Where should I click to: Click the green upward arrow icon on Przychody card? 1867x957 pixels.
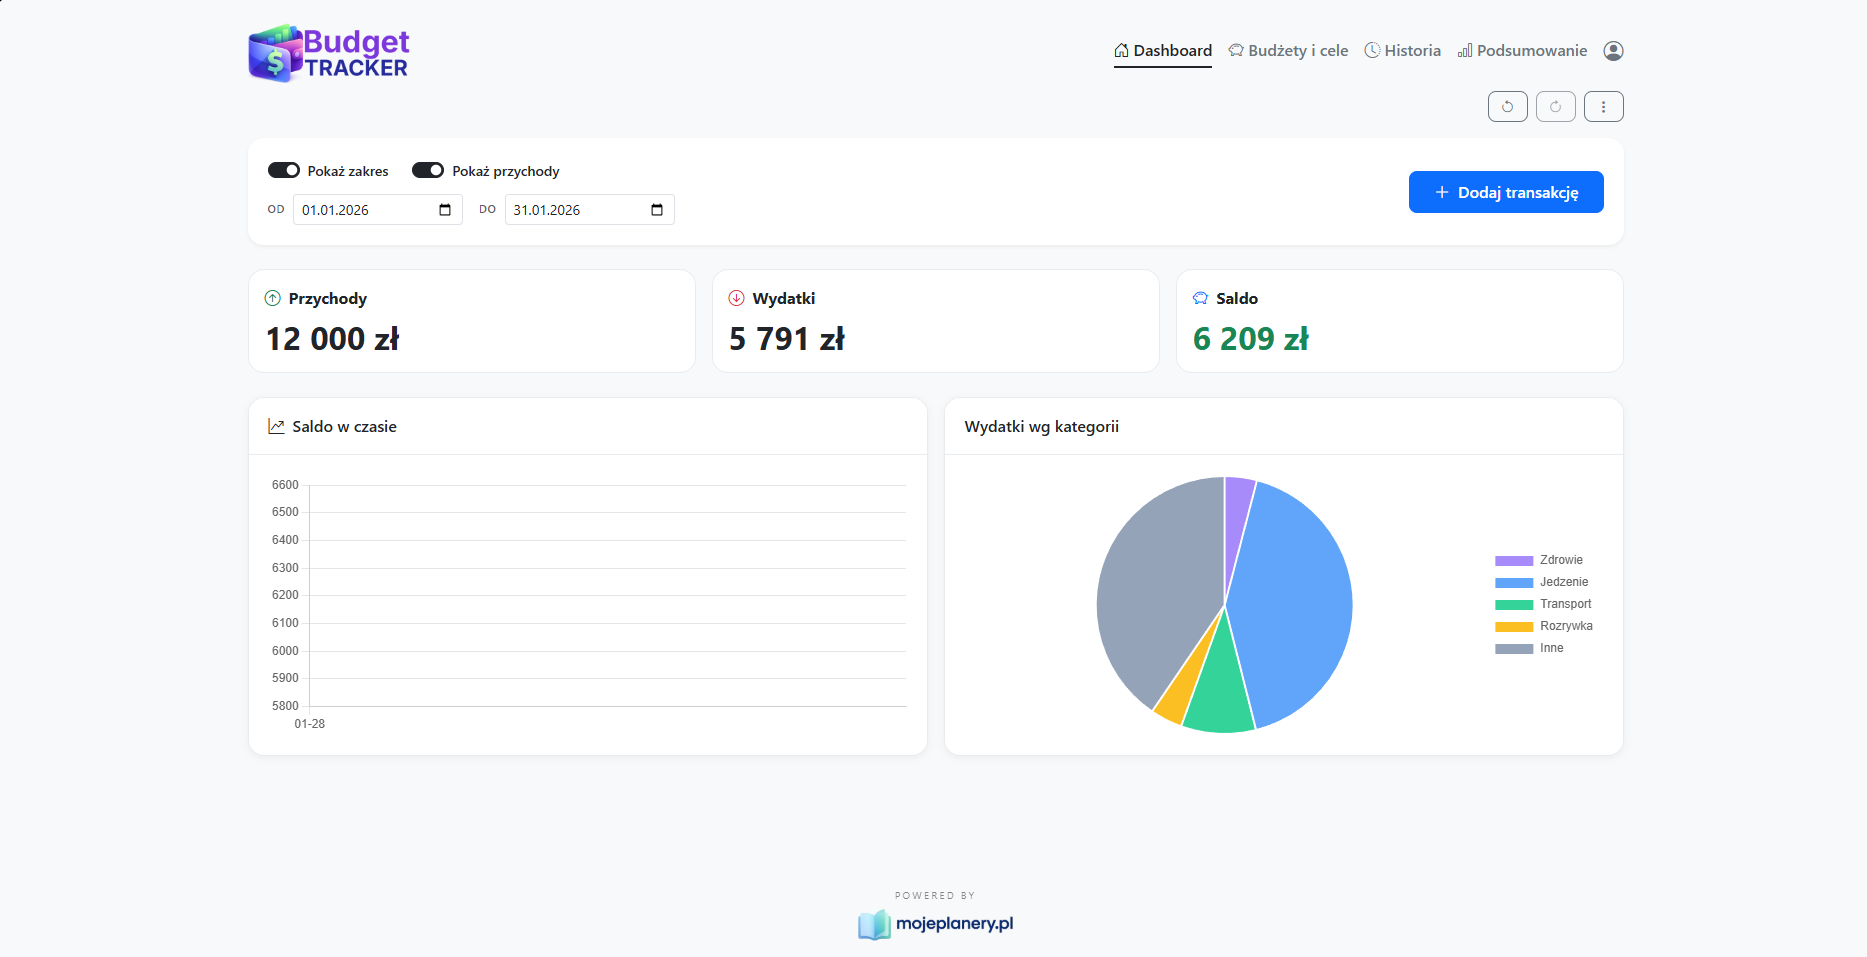(x=272, y=297)
